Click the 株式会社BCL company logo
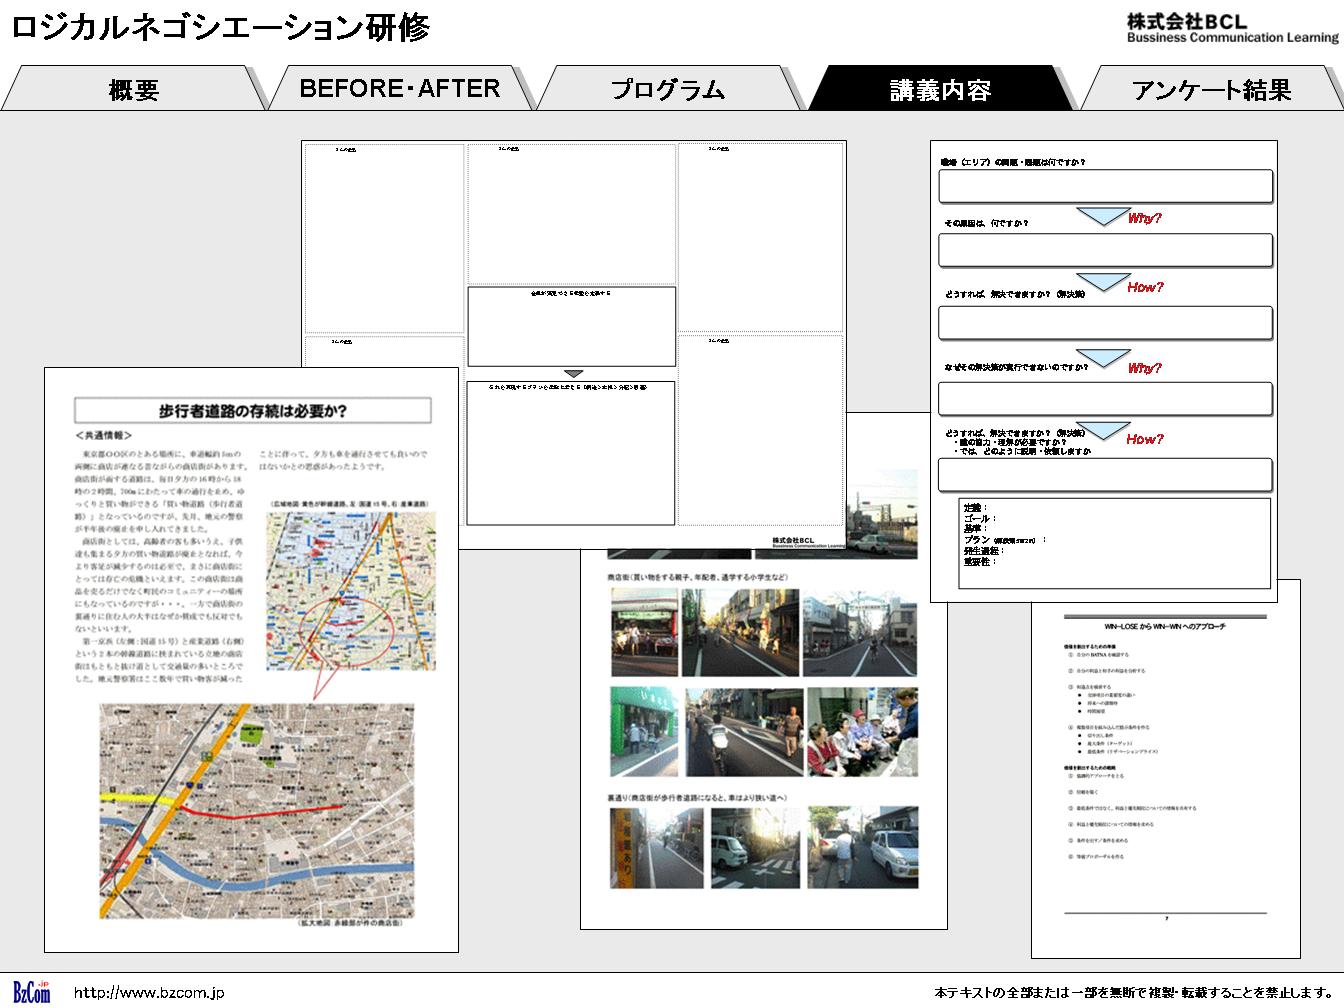 point(1232,27)
